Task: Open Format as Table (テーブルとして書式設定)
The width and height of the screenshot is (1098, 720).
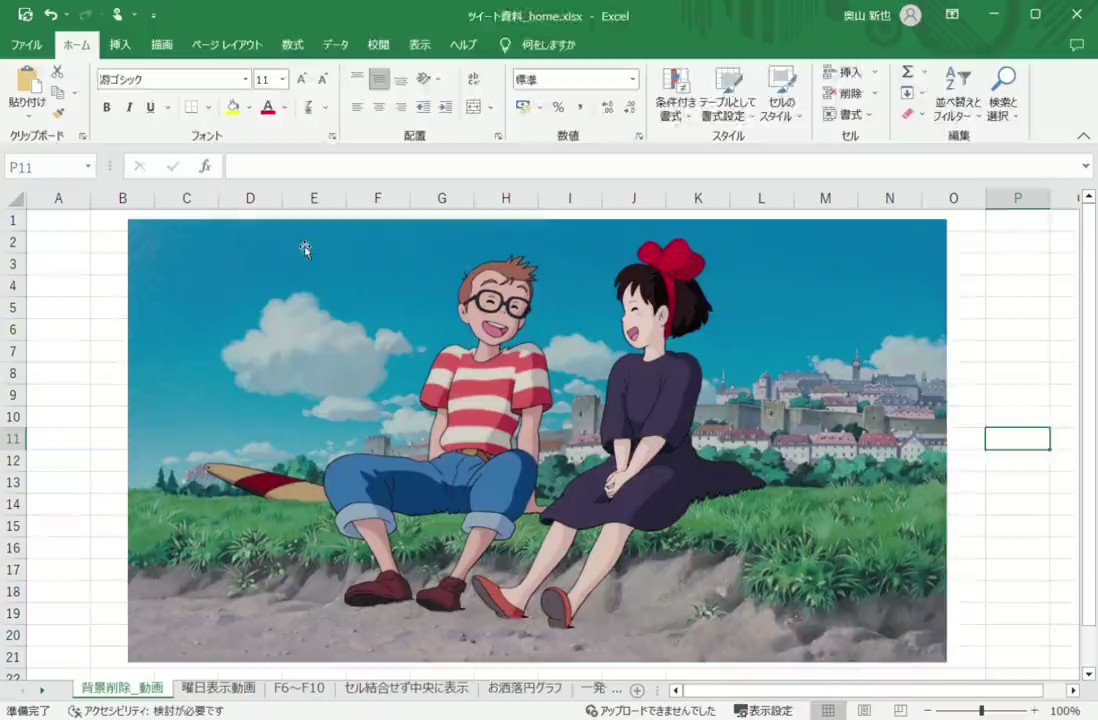Action: click(x=728, y=94)
